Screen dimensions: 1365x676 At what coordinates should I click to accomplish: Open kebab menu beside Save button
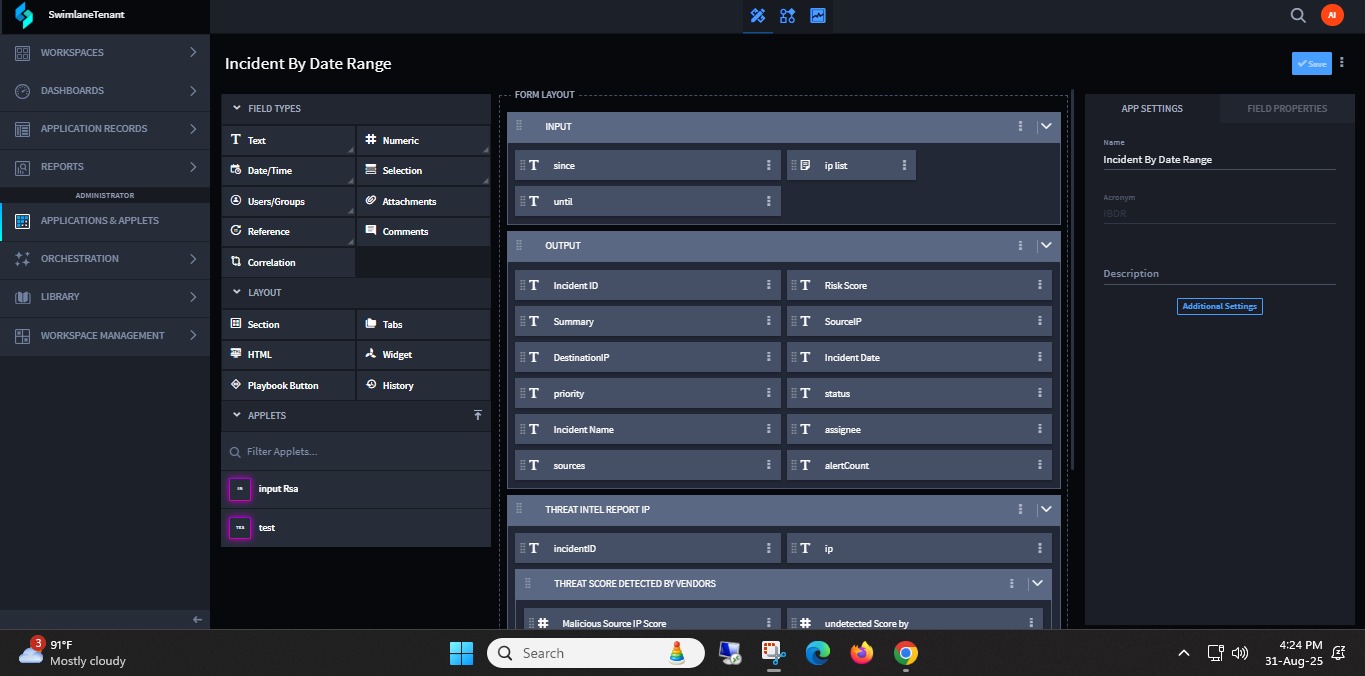click(1342, 63)
